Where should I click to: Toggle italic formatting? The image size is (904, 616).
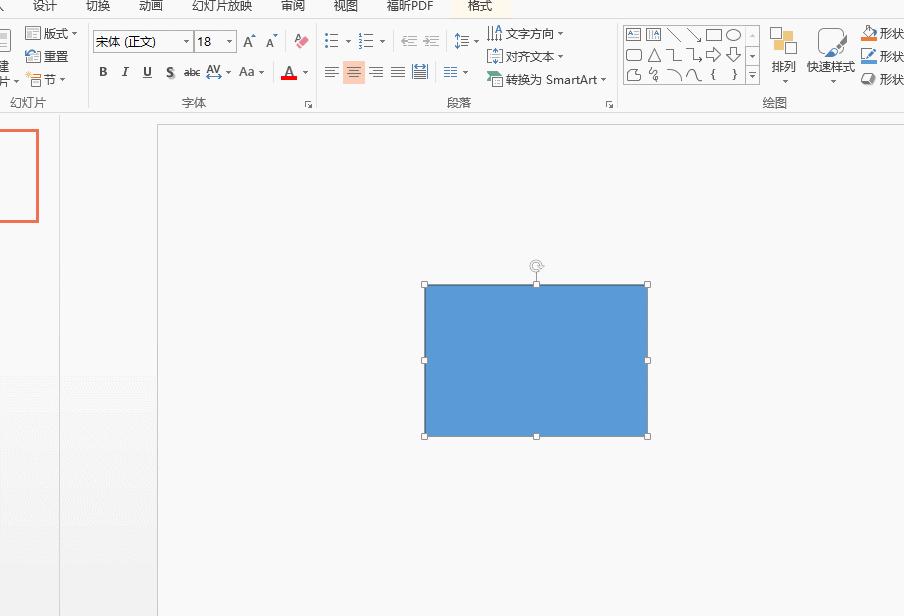(124, 72)
